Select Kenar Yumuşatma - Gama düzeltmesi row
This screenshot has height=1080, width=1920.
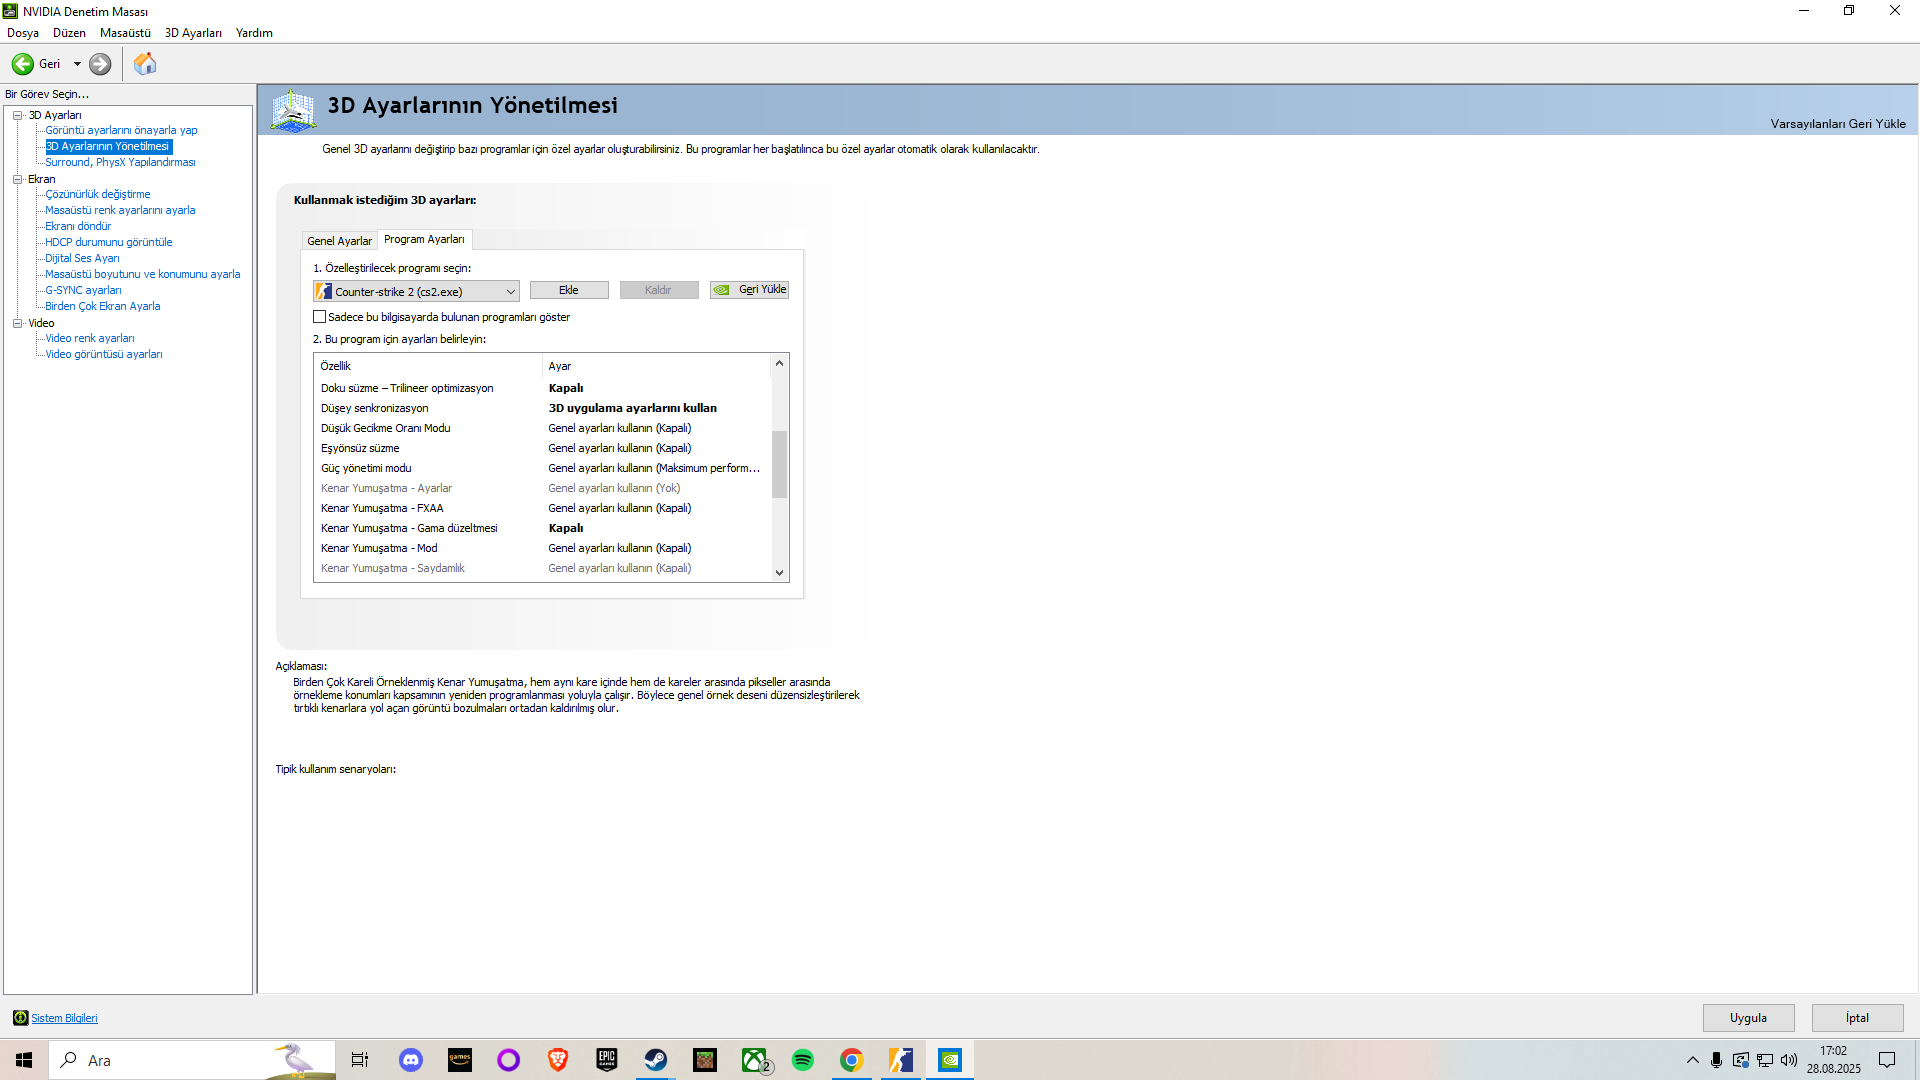point(543,528)
